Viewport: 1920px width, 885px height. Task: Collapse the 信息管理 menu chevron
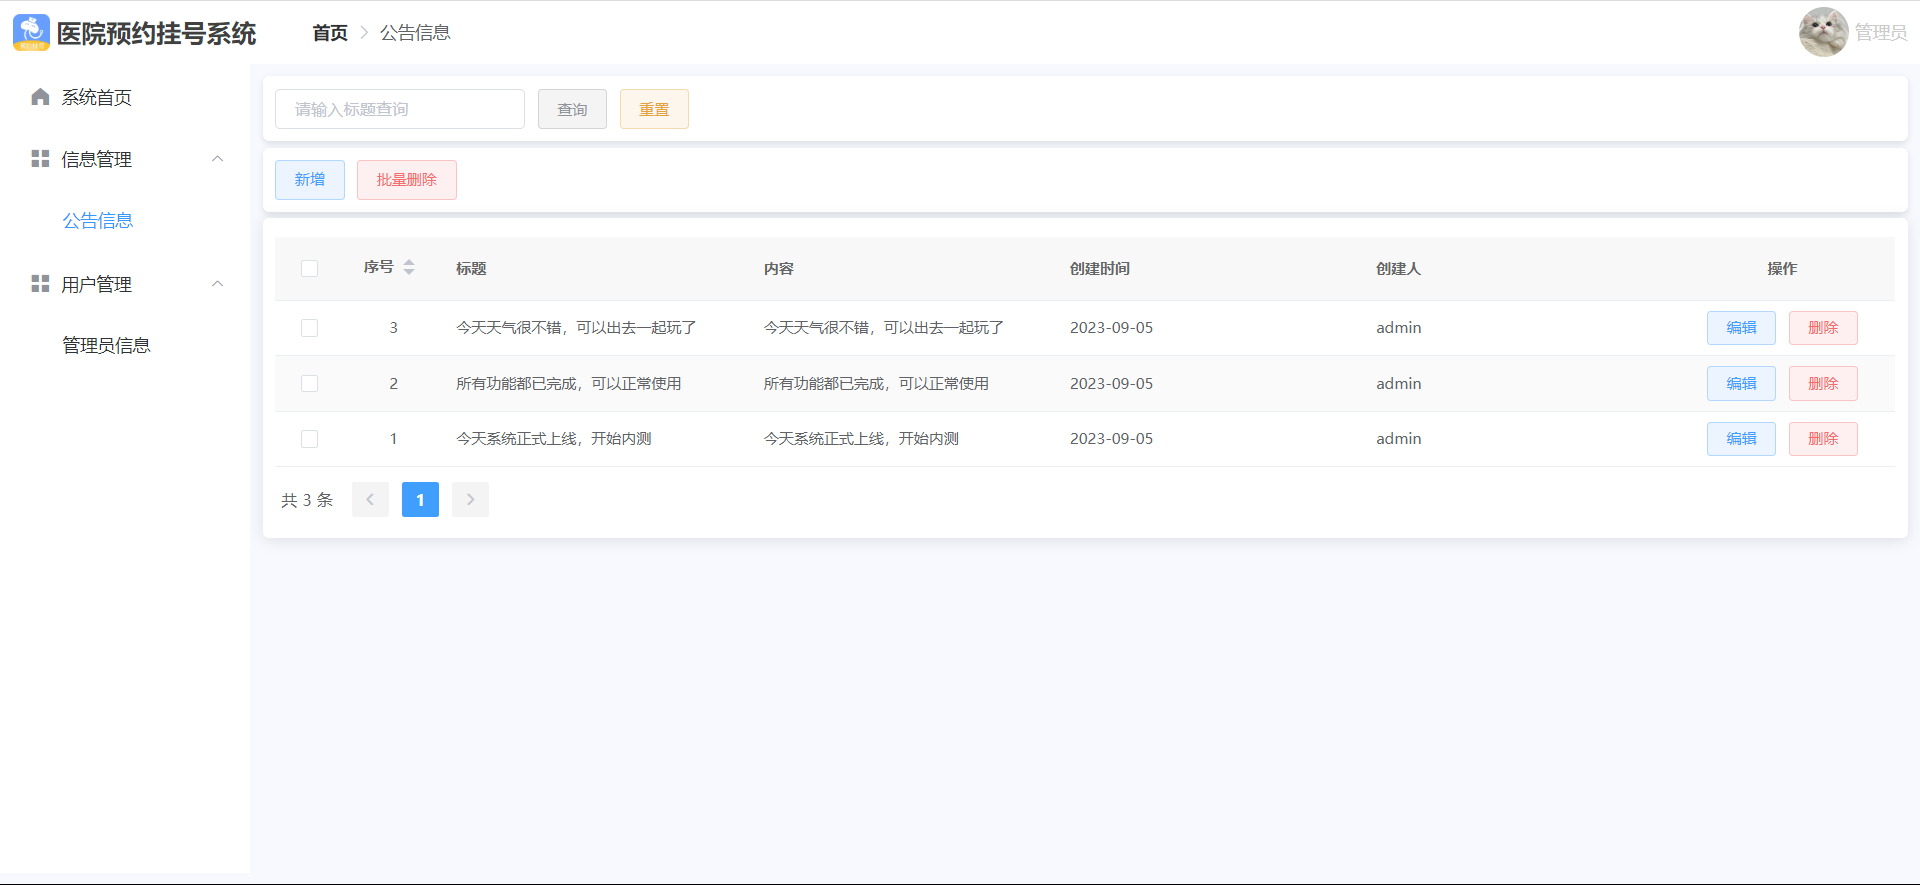pos(217,159)
